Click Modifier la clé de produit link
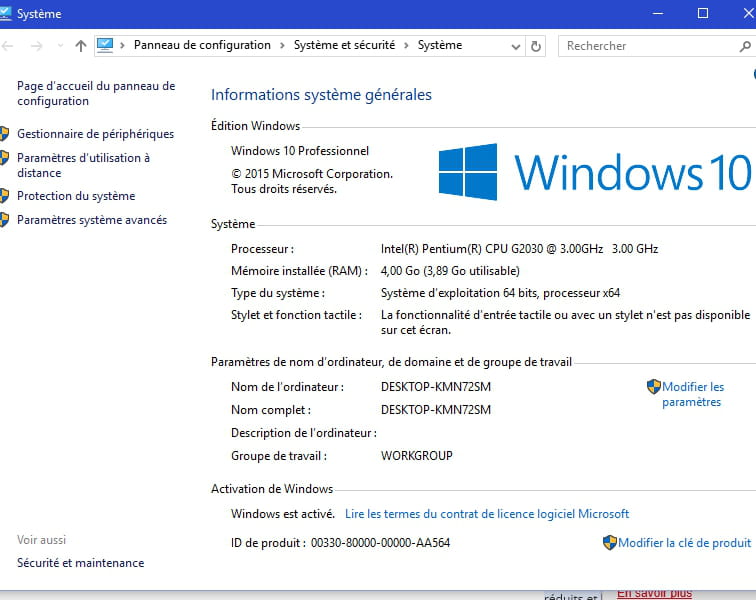The image size is (756, 600). click(685, 543)
